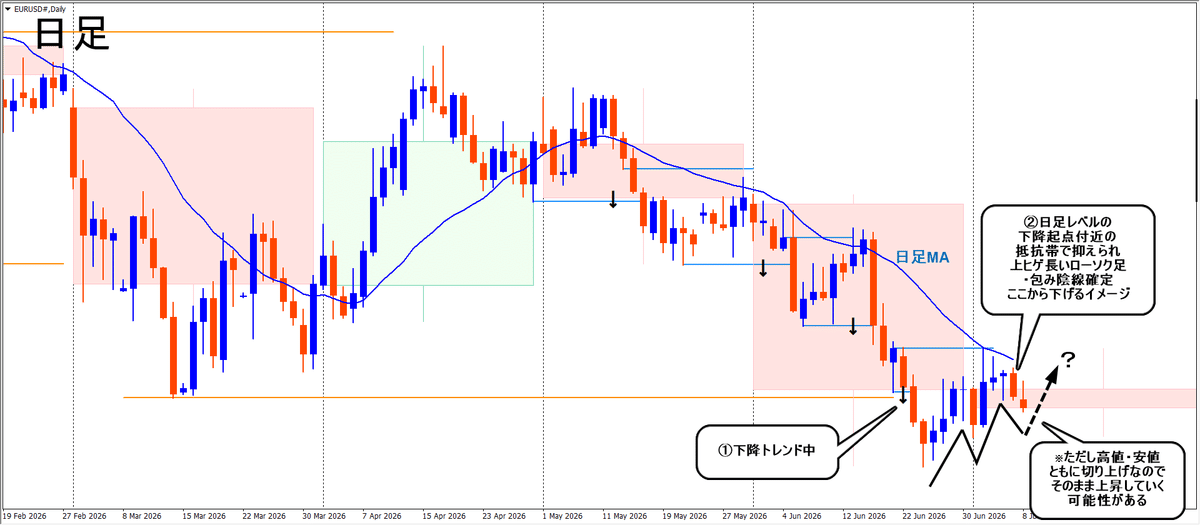Screen dimensions: 1200x525
Task: Select the green shaded rectangle zone
Action: [x=428, y=213]
